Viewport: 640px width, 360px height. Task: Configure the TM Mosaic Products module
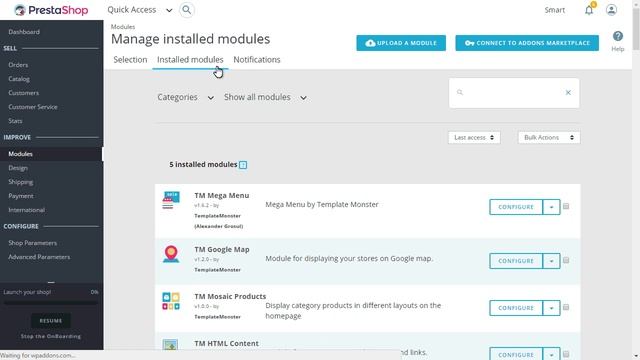[516, 308]
